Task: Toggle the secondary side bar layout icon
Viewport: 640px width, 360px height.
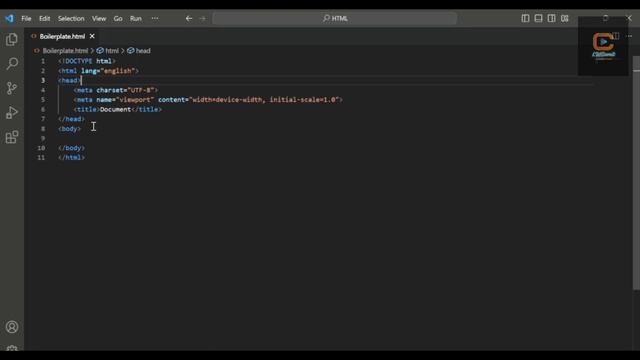Action: 551,18
